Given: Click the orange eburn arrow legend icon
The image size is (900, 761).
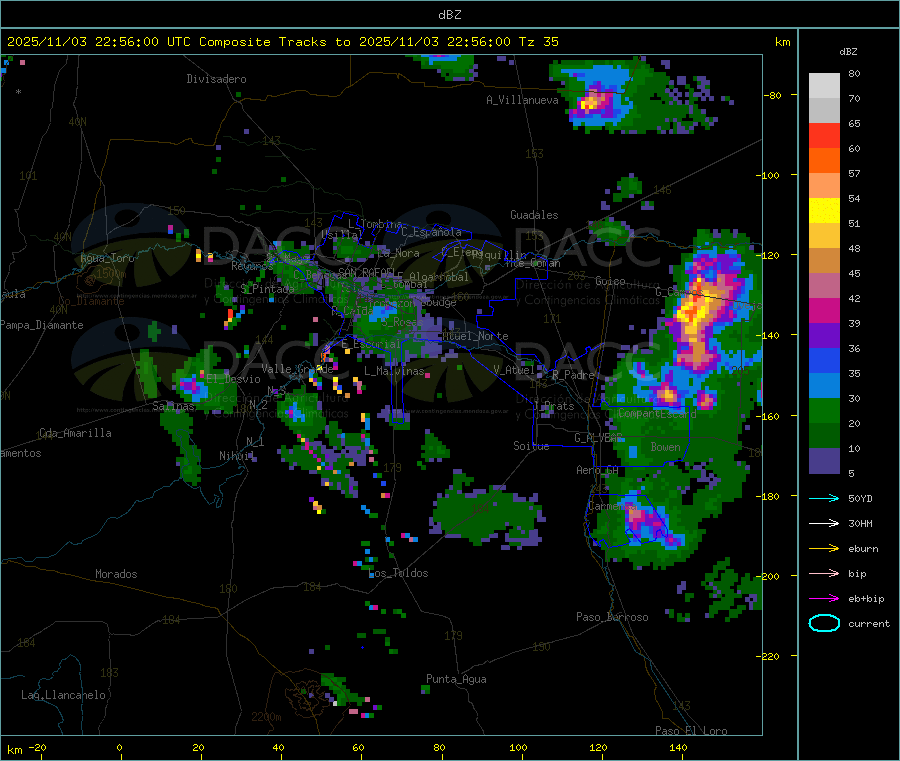Looking at the screenshot, I should [824, 548].
